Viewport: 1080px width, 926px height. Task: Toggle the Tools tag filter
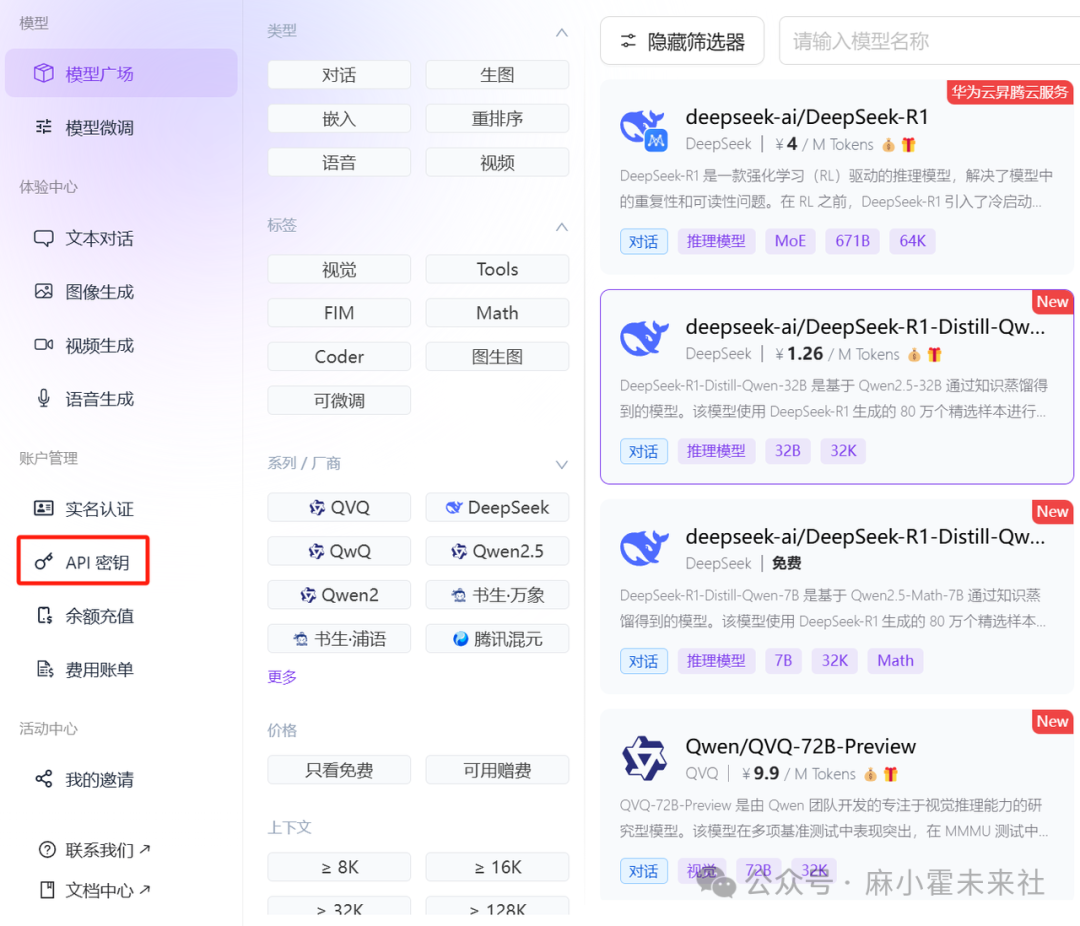[x=497, y=269]
